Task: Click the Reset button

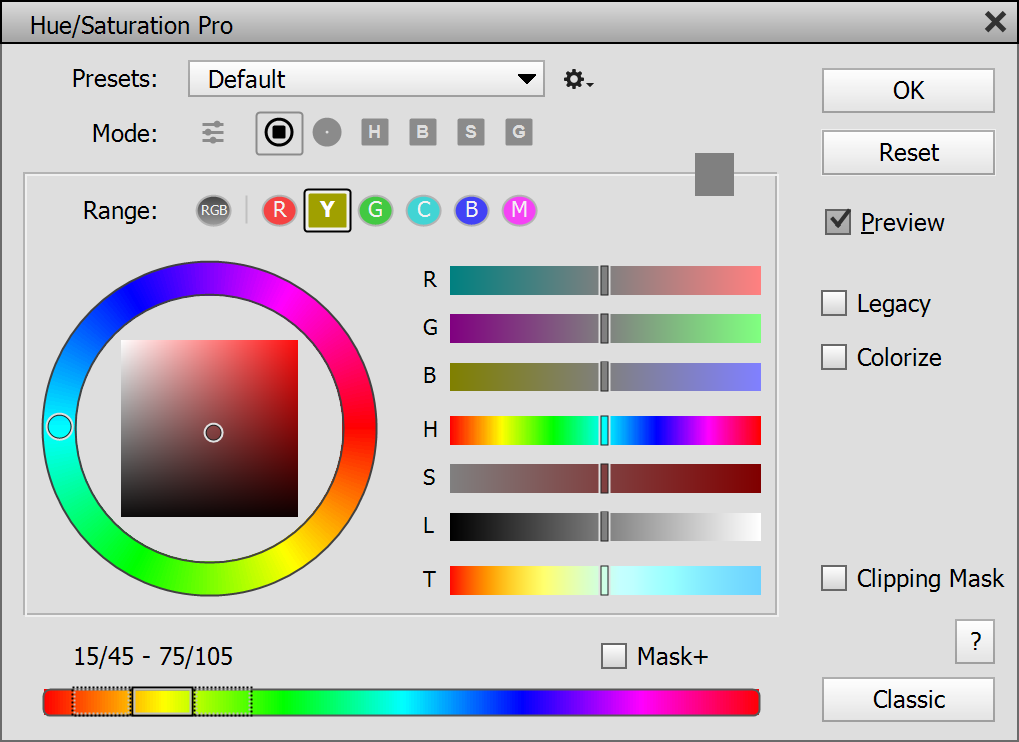Action: pos(908,153)
